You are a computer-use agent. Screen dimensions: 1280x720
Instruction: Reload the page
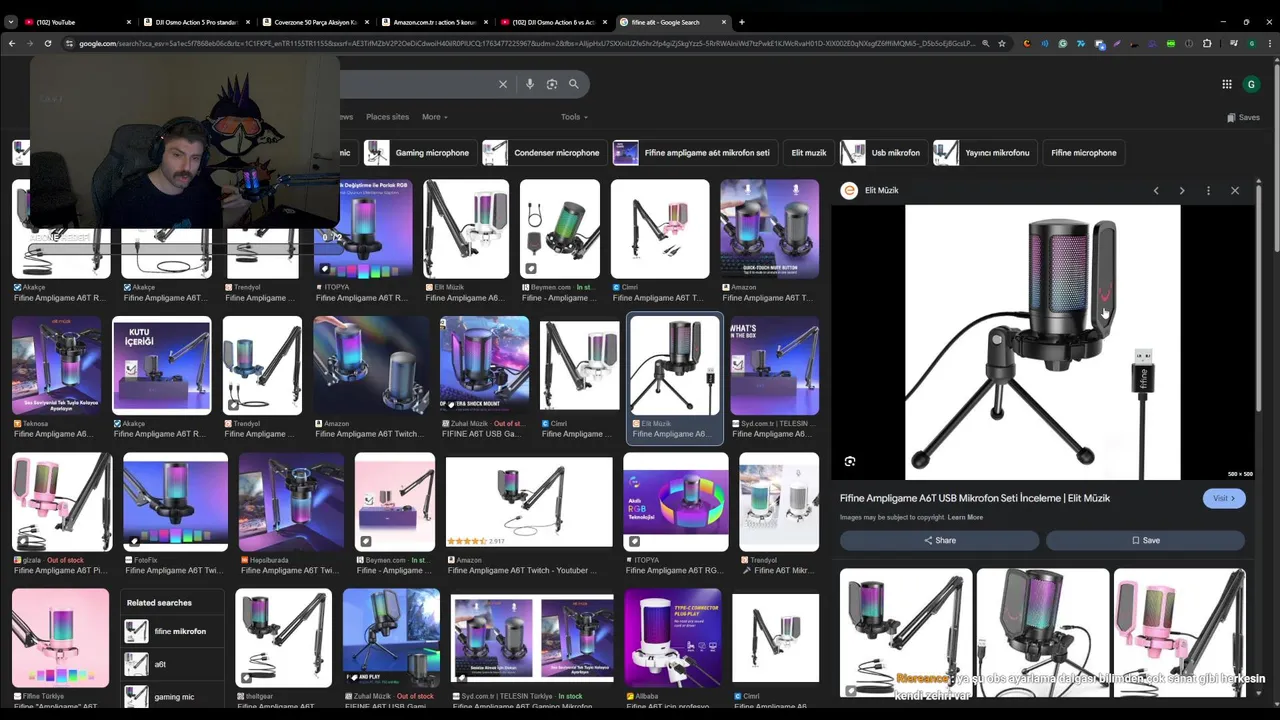coord(48,43)
